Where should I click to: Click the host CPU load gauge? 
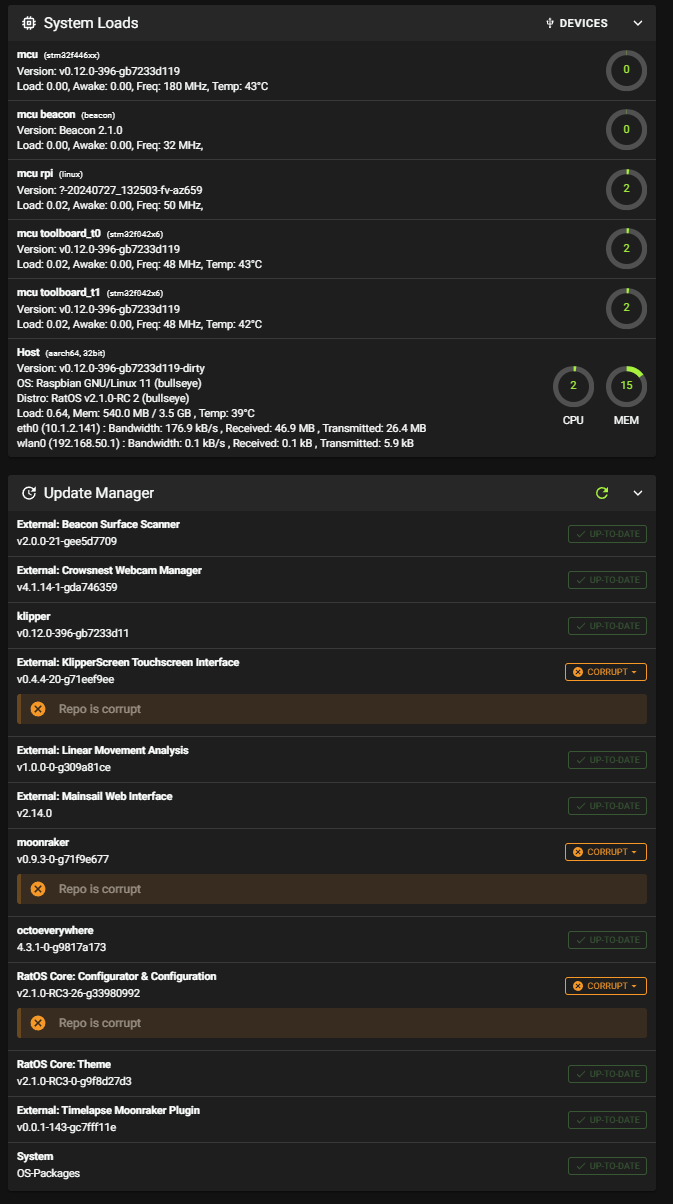click(573, 386)
